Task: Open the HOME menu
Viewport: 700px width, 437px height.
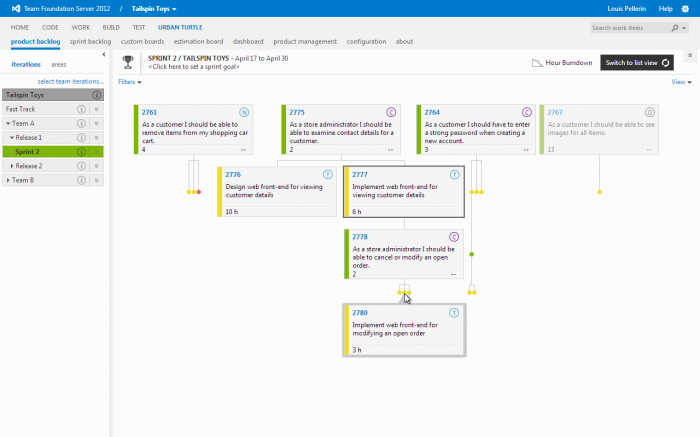Action: [20, 27]
